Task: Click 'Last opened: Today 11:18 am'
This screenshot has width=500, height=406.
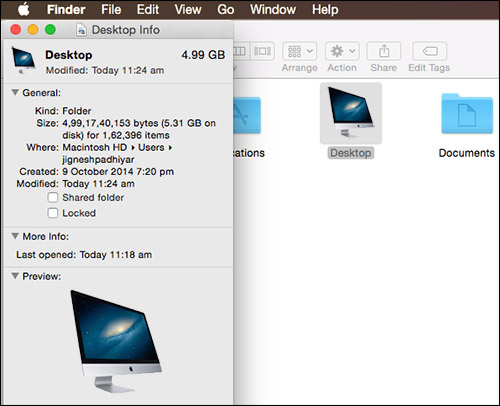Action: point(84,255)
